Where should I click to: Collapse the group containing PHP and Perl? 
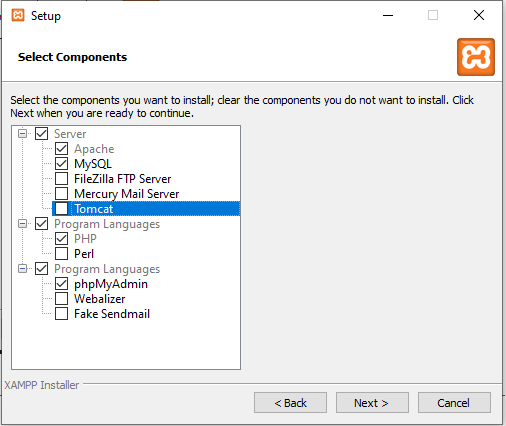22,224
